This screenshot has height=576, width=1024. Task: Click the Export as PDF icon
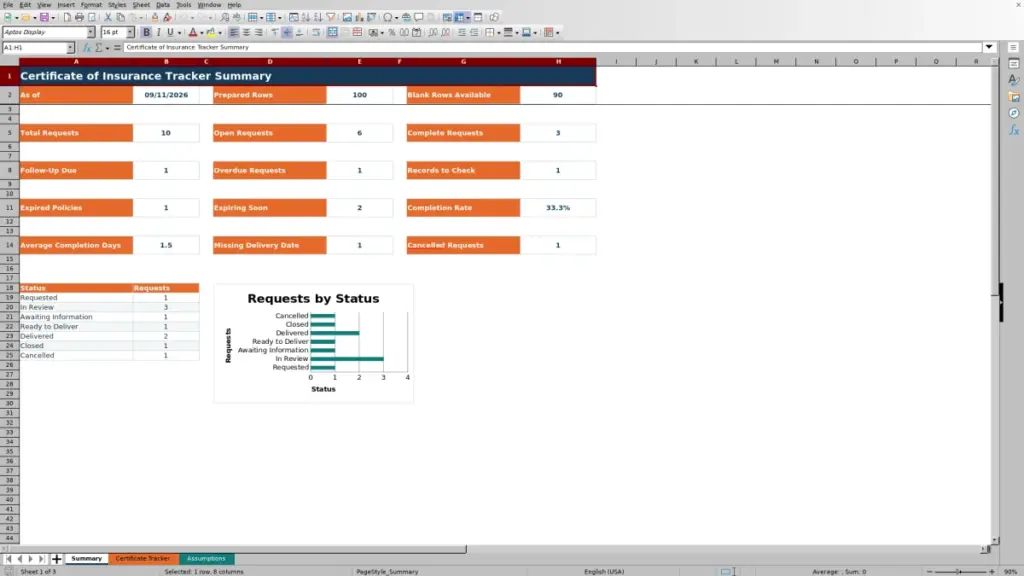click(67, 17)
